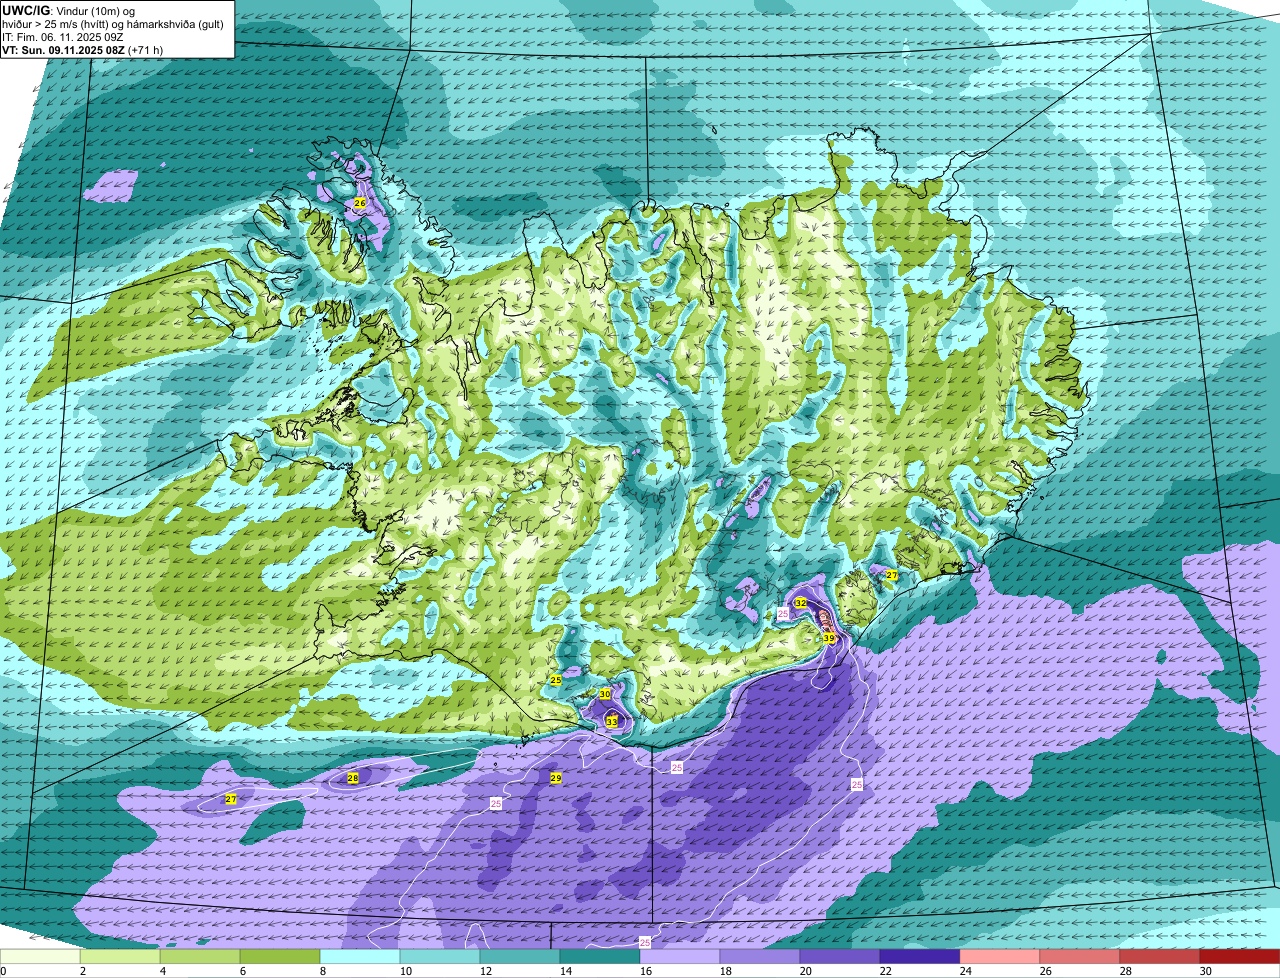Click the legend scale number 30

click(x=1206, y=971)
